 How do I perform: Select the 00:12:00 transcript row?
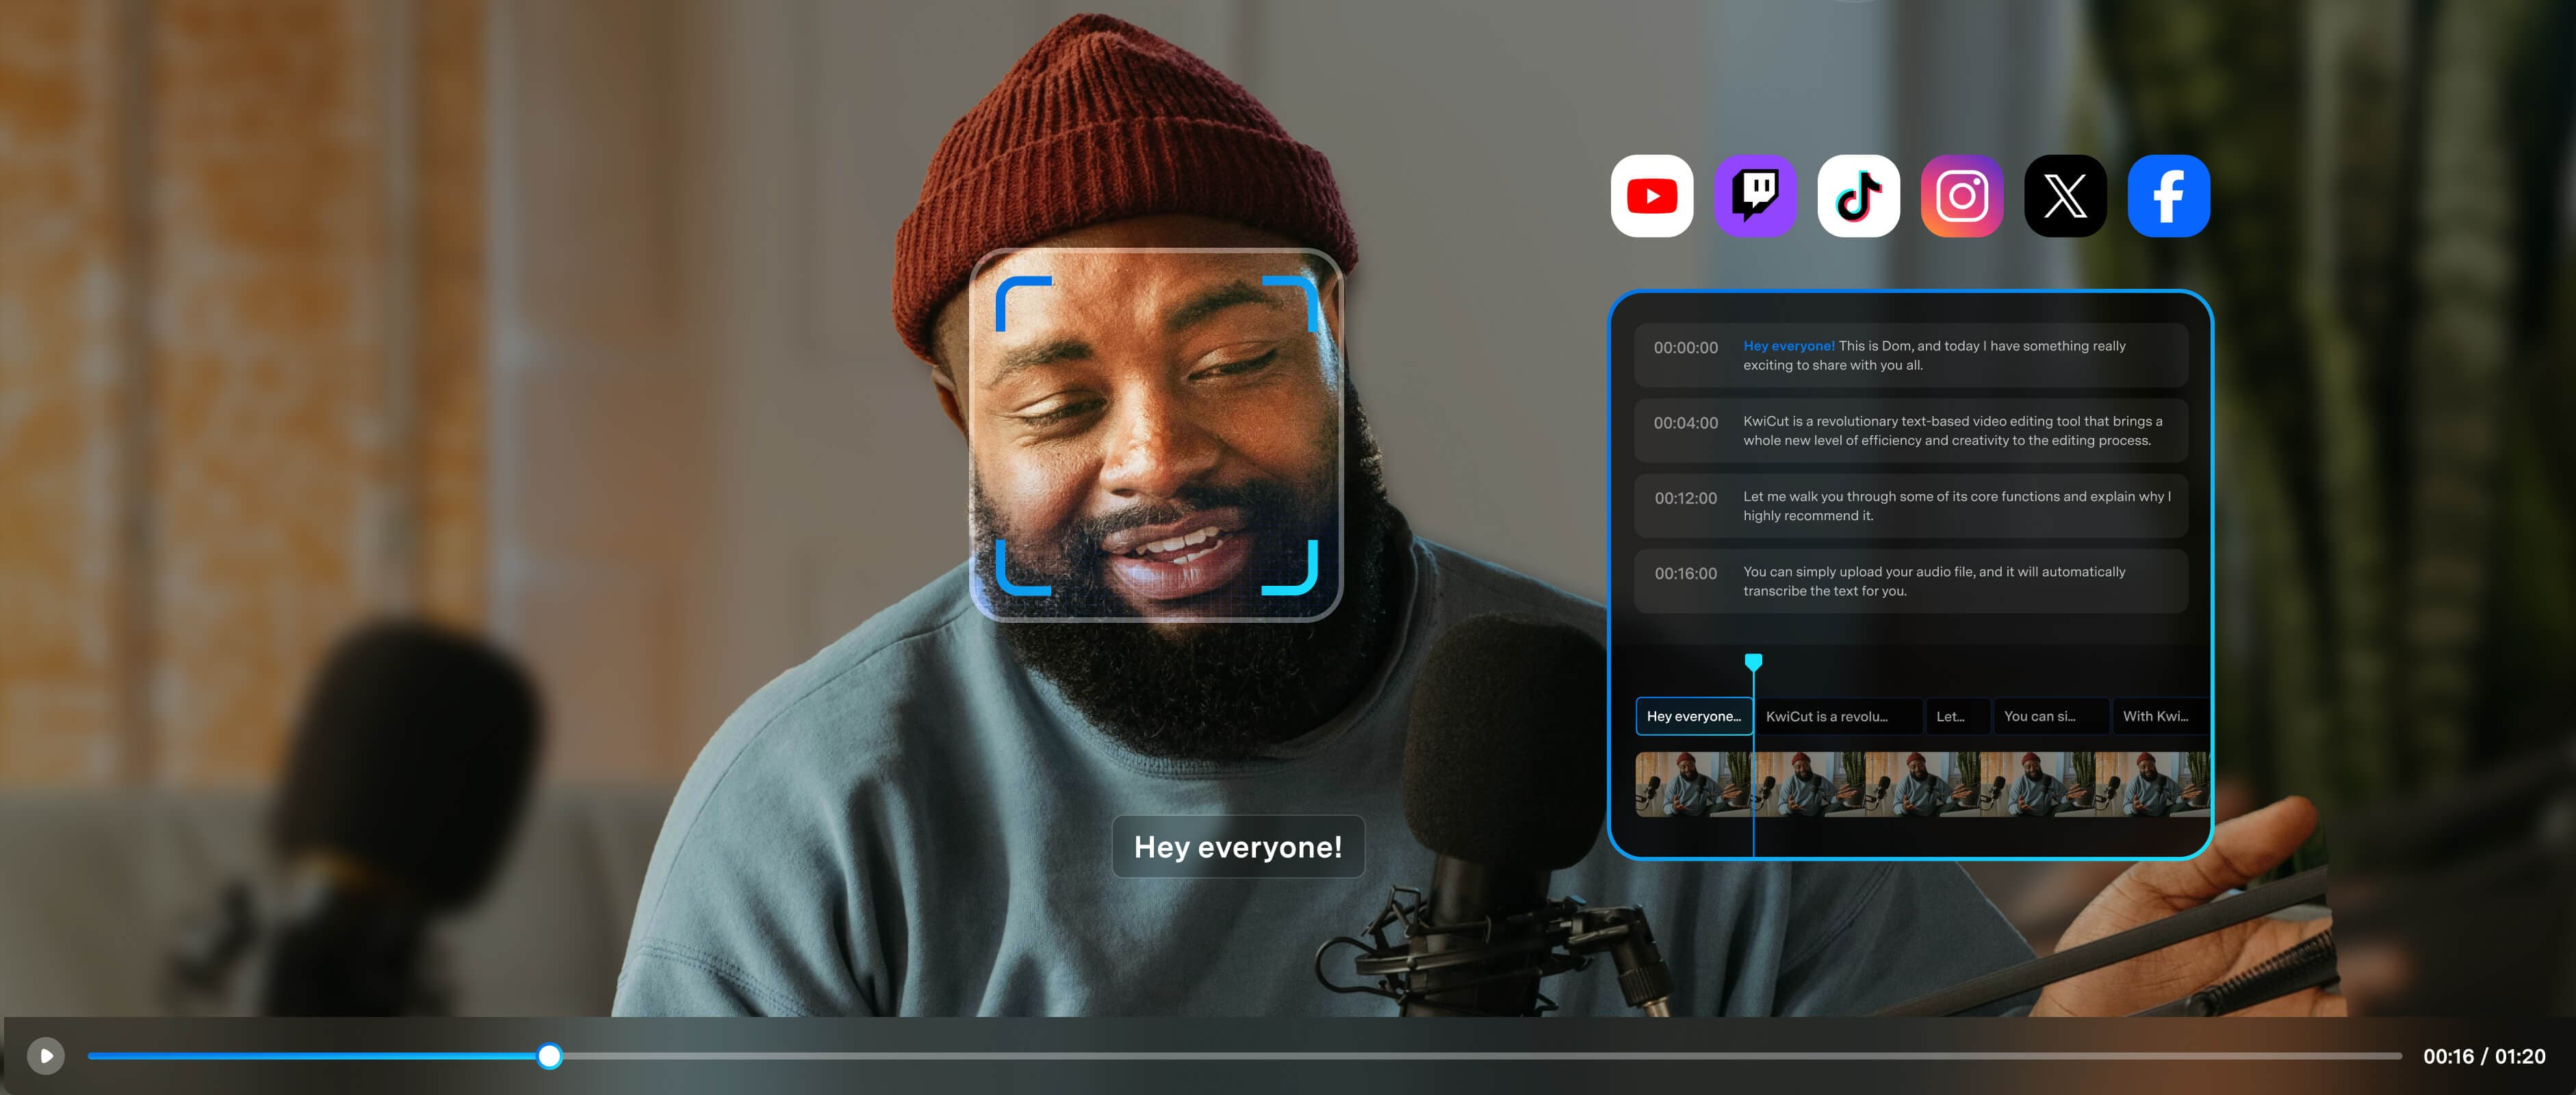(x=1911, y=506)
